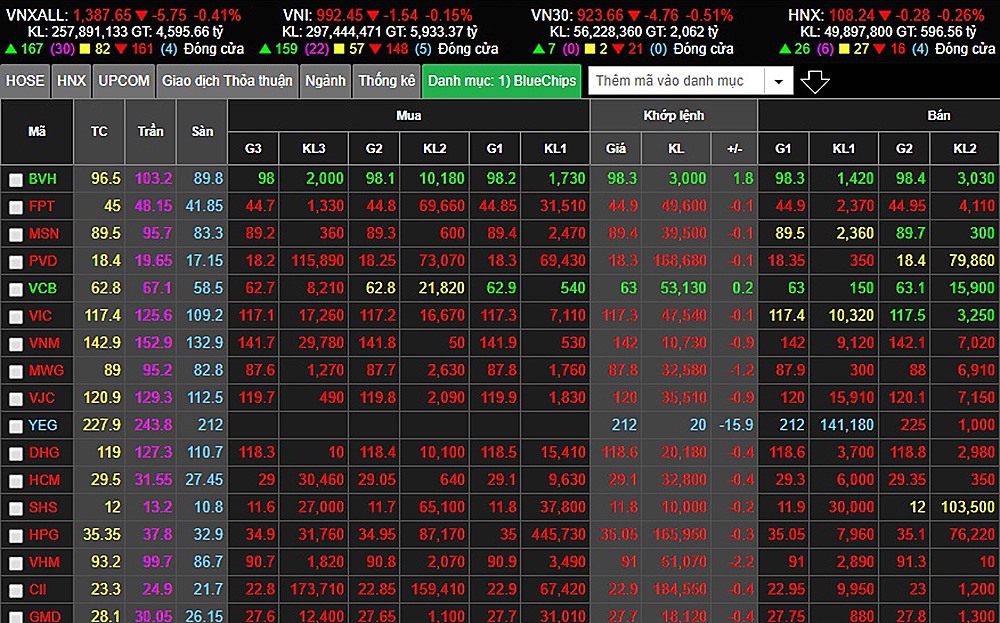1000x623 pixels.
Task: Tick the checkbox for VJC
Action: tap(16, 400)
